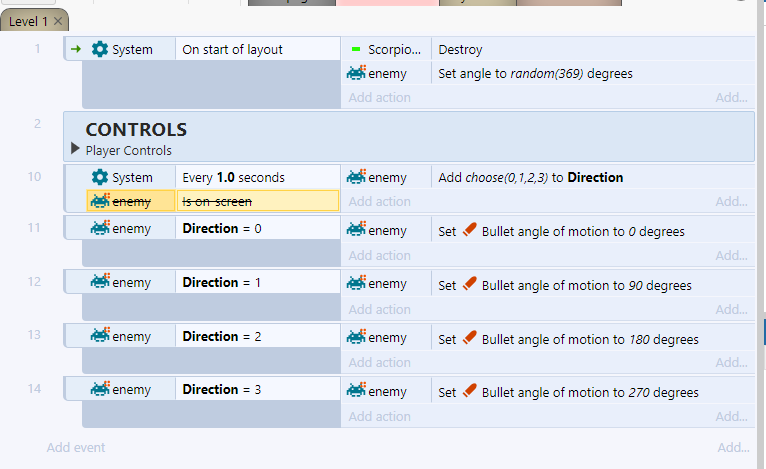Click enemy condition icon in event 14
Screen dimensions: 766x469
[100, 389]
